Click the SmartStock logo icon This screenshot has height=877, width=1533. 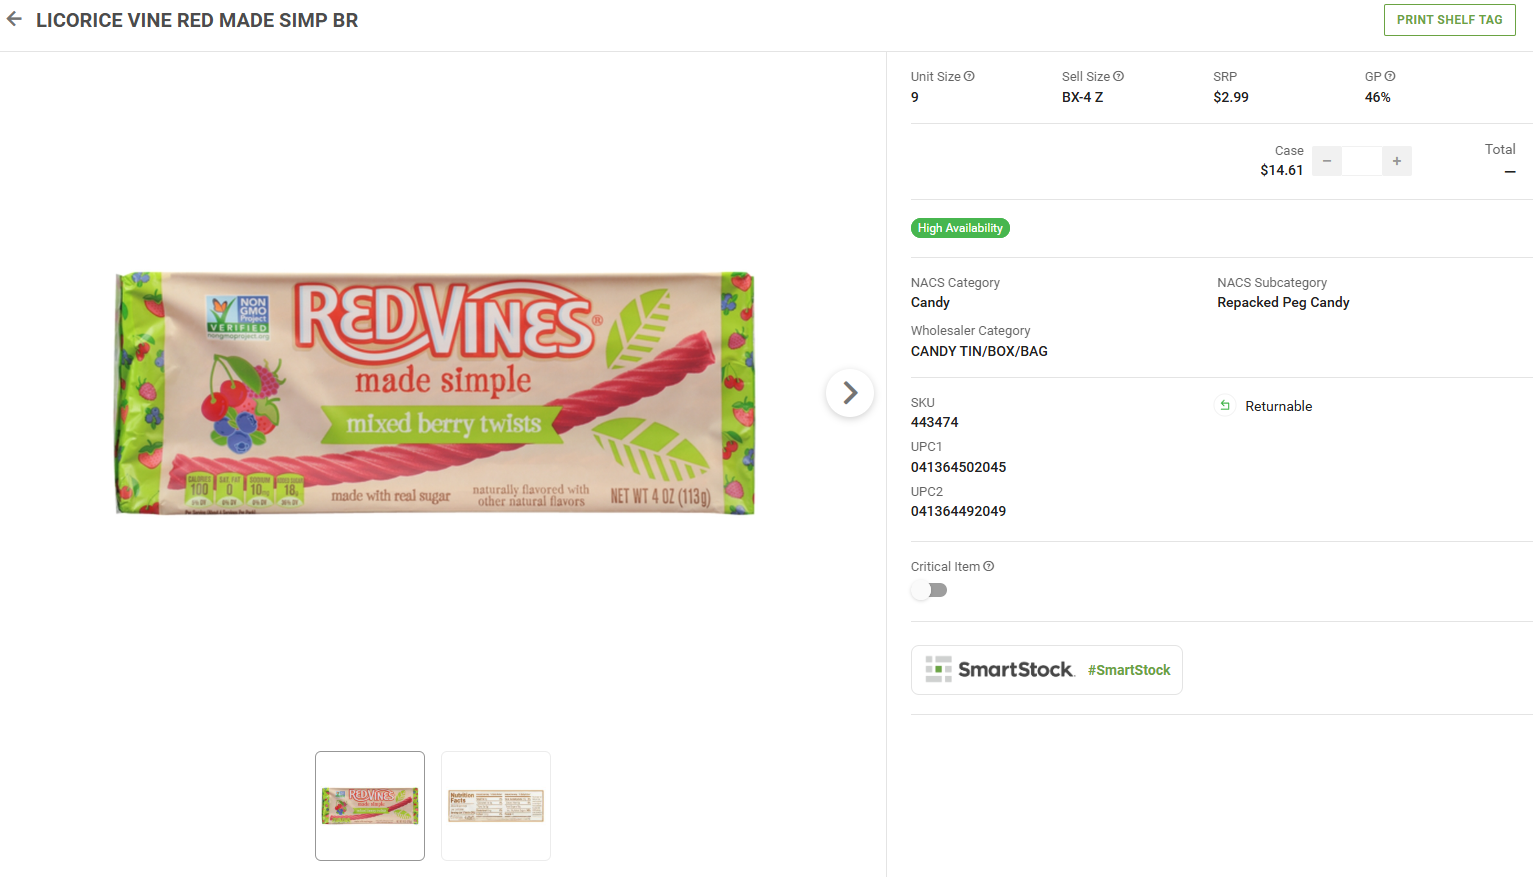click(x=938, y=669)
